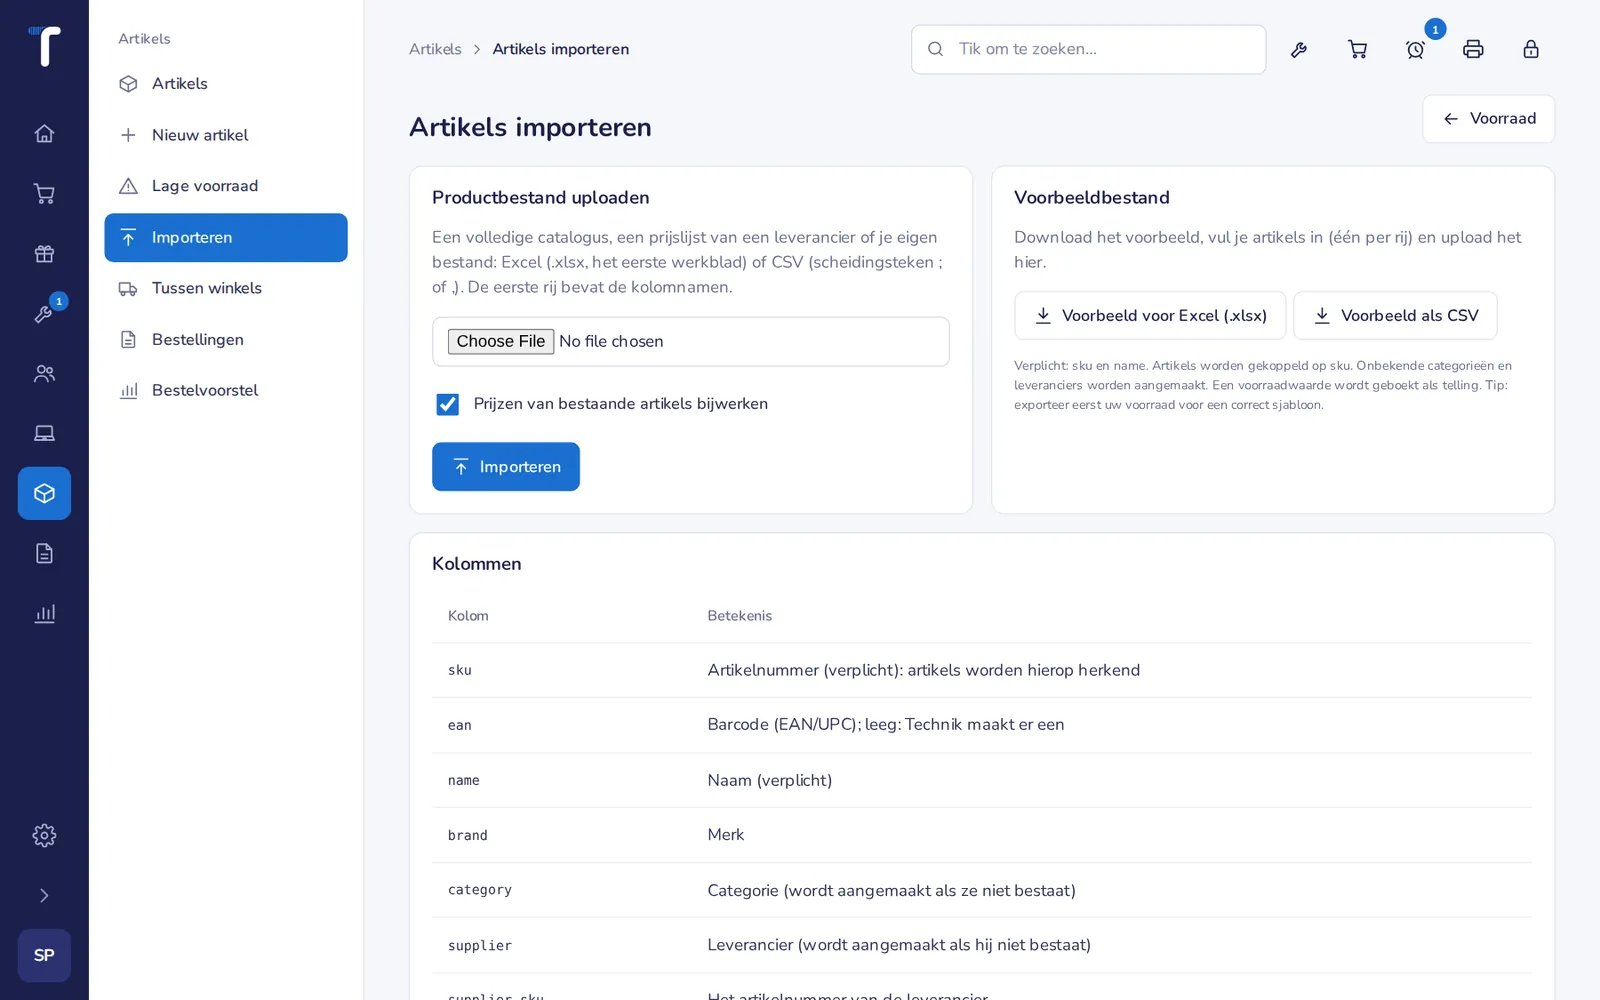Open the home icon in sidebar
This screenshot has height=1000, width=1600.
click(x=44, y=133)
